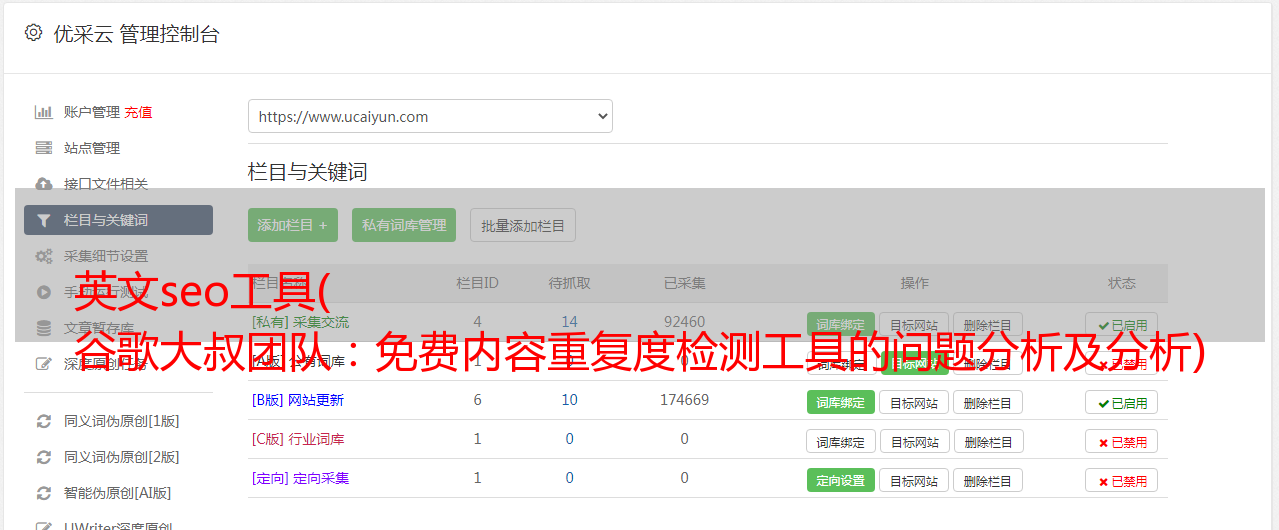
Task: Select 智能伪原创[AI版] sidebar label
Action: point(118,493)
